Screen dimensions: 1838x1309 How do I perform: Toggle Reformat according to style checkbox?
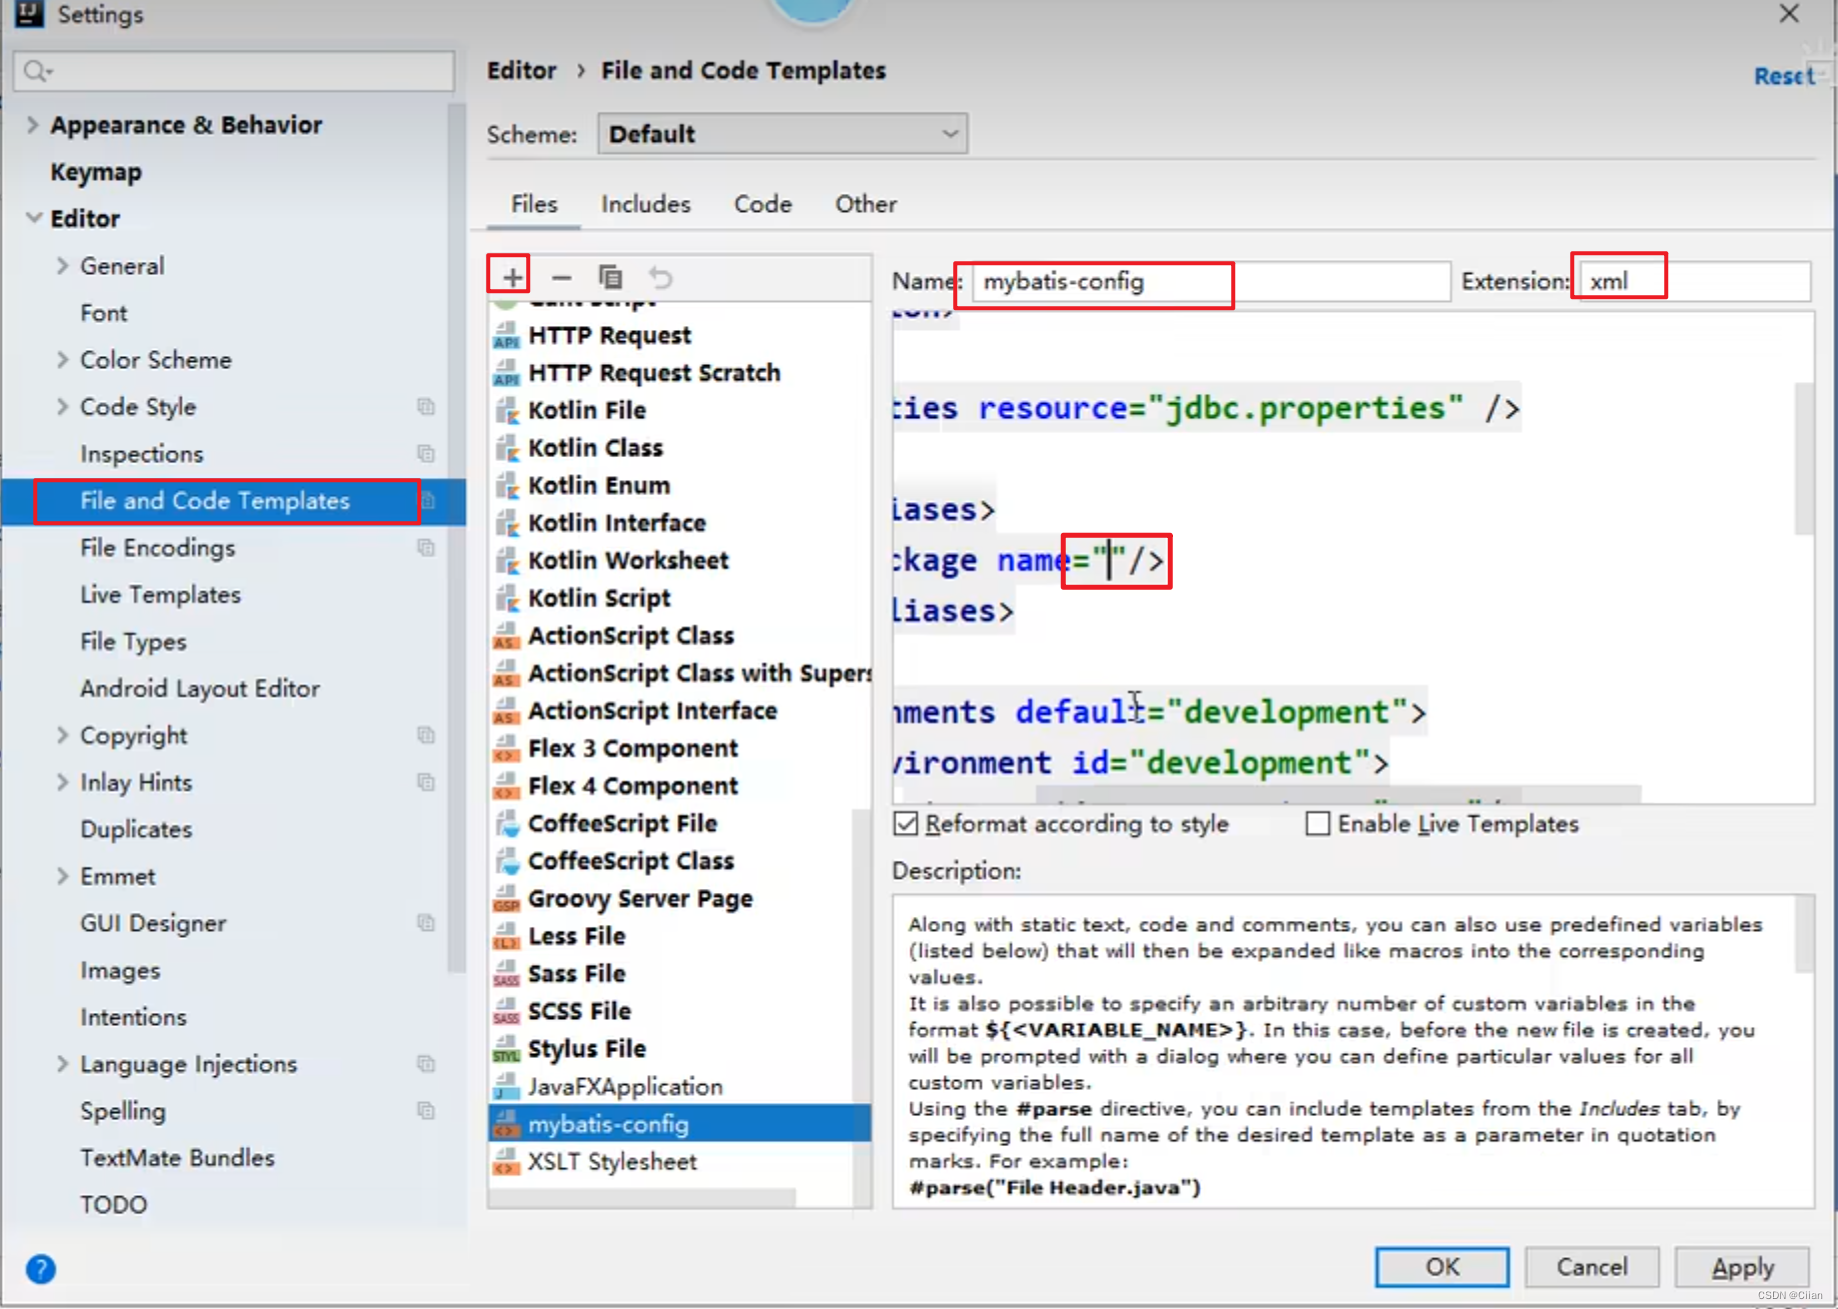906,824
